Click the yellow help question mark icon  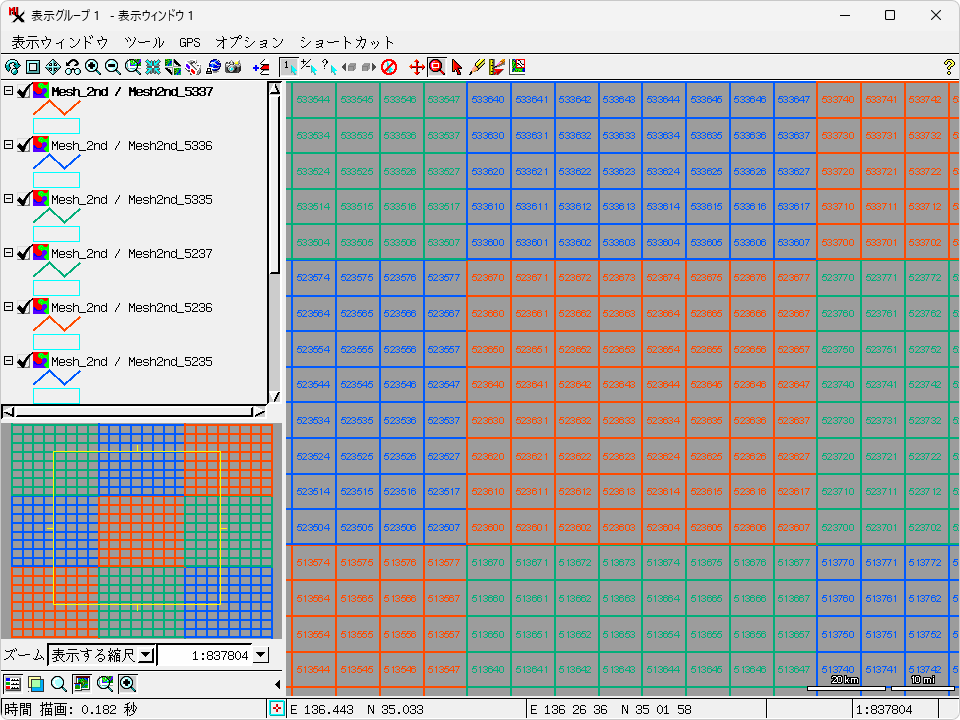coord(948,67)
